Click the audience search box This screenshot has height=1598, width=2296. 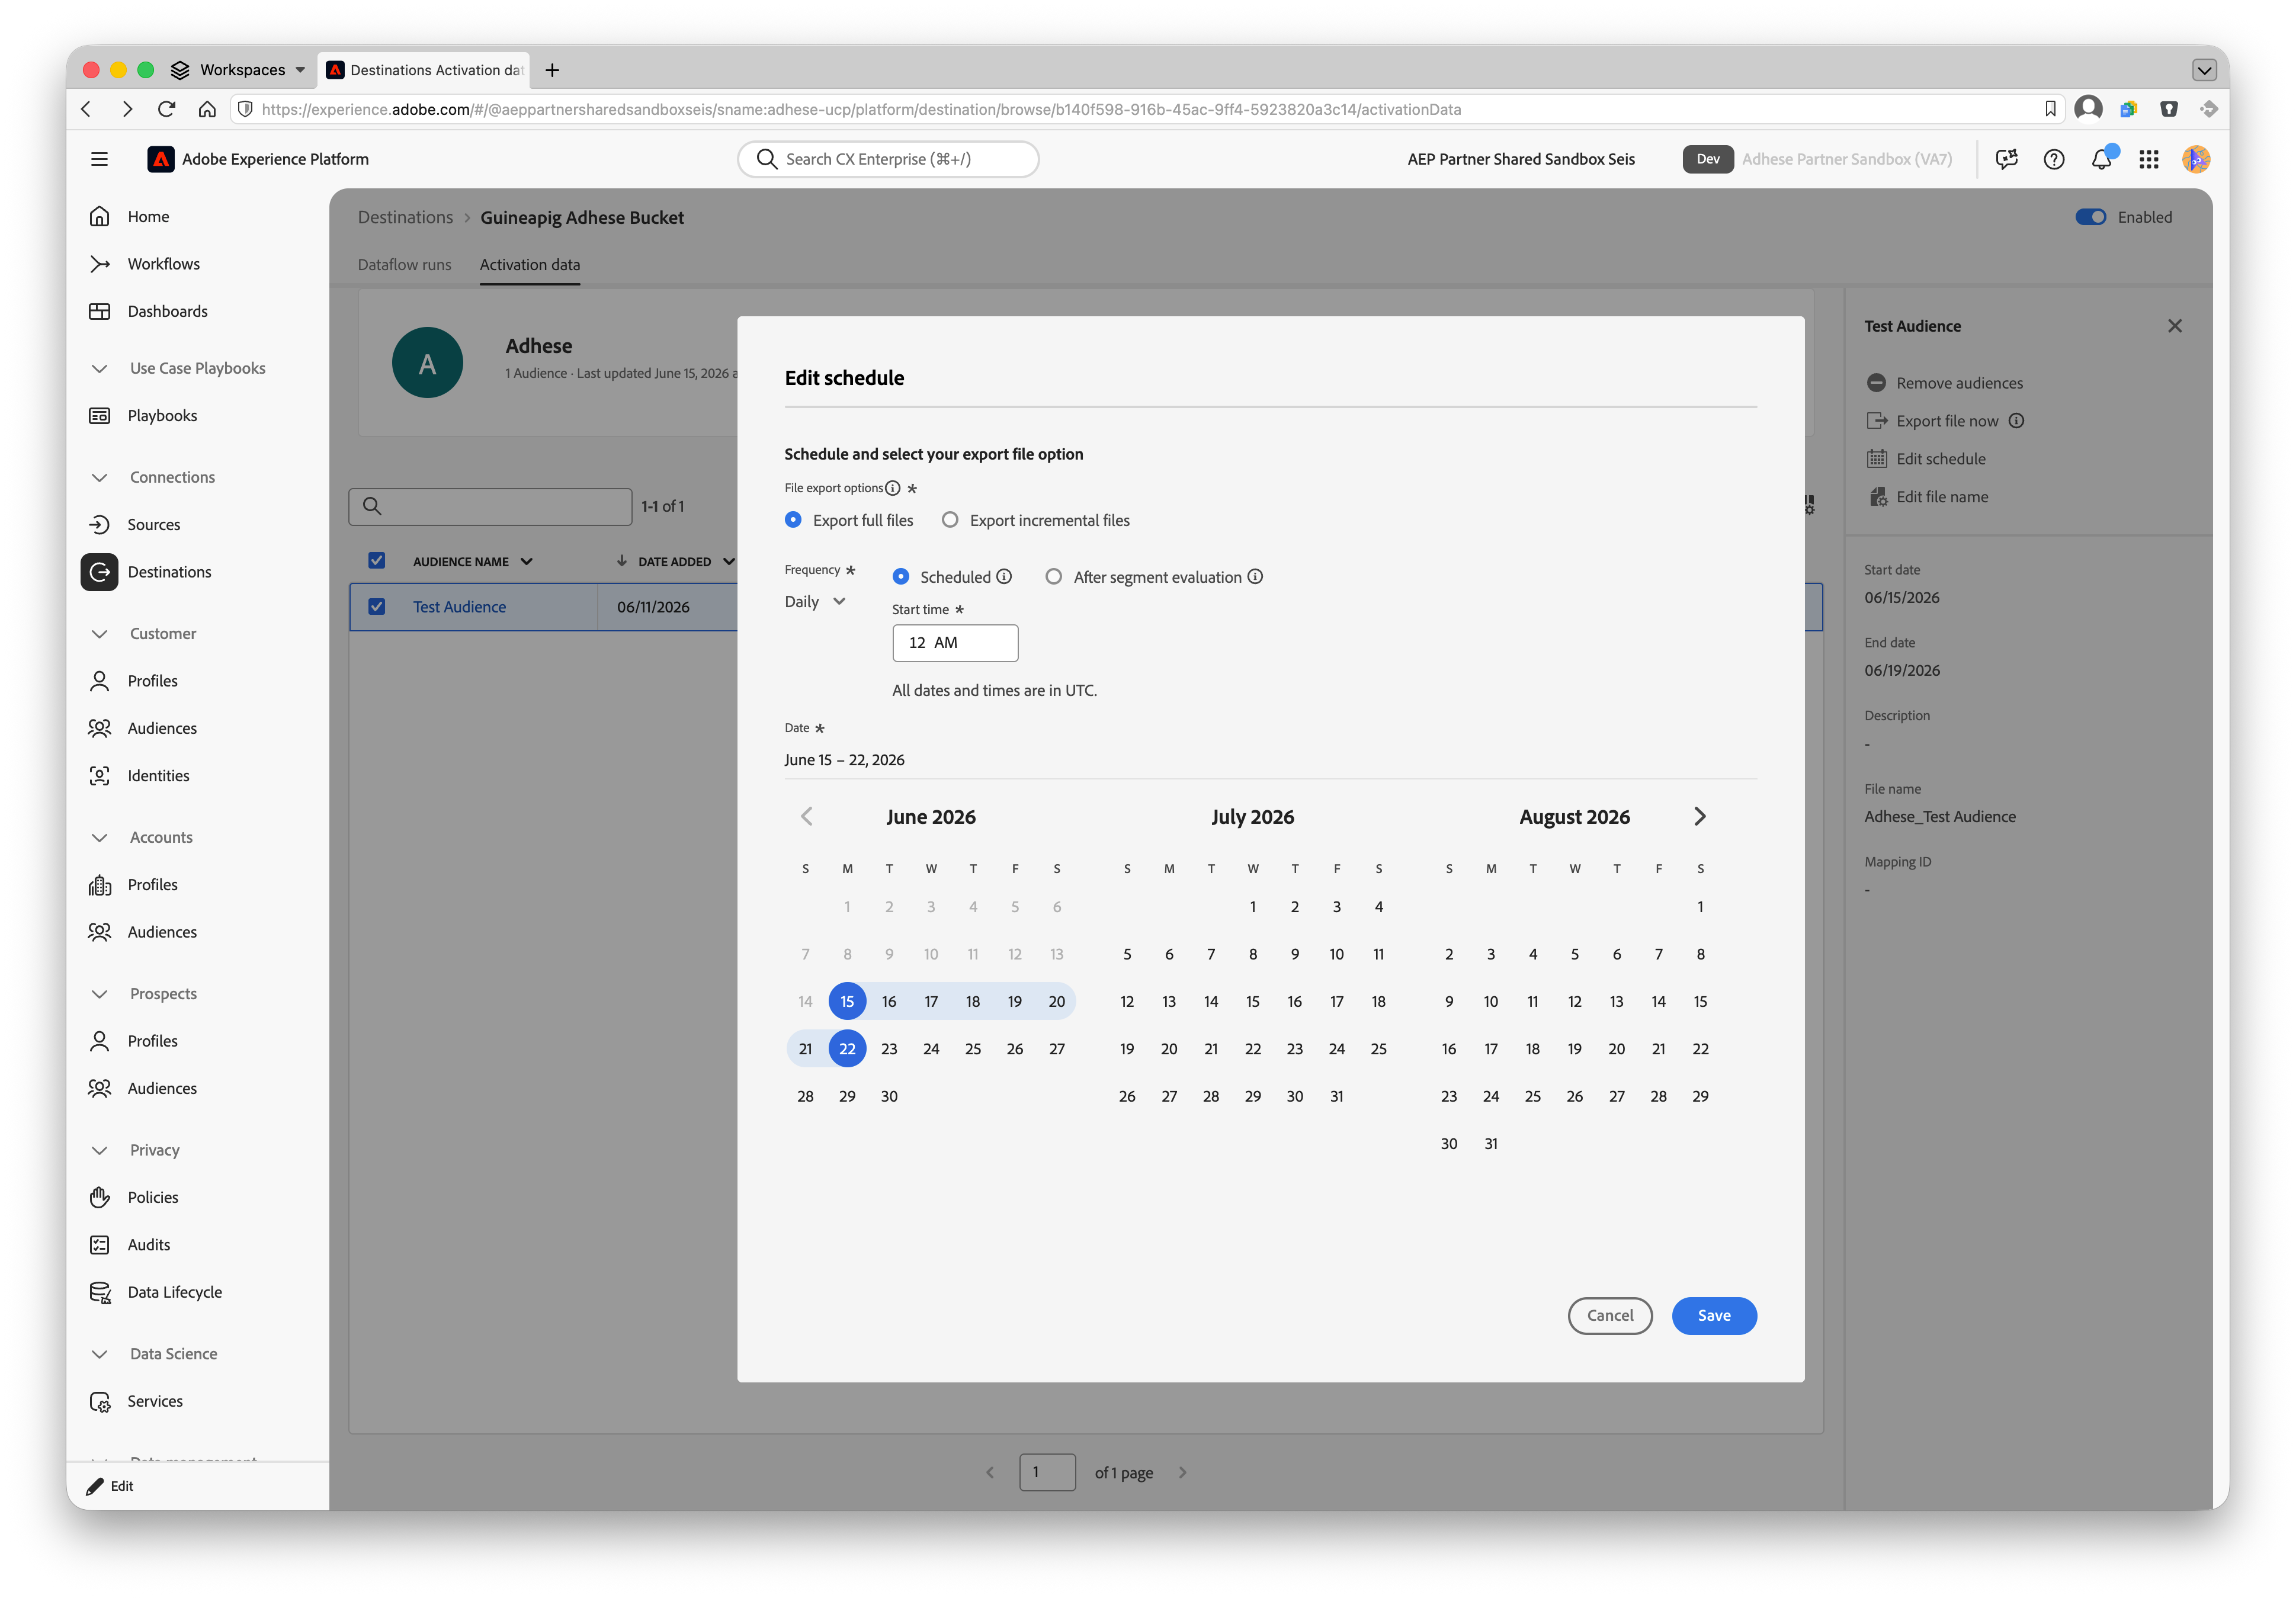point(490,506)
